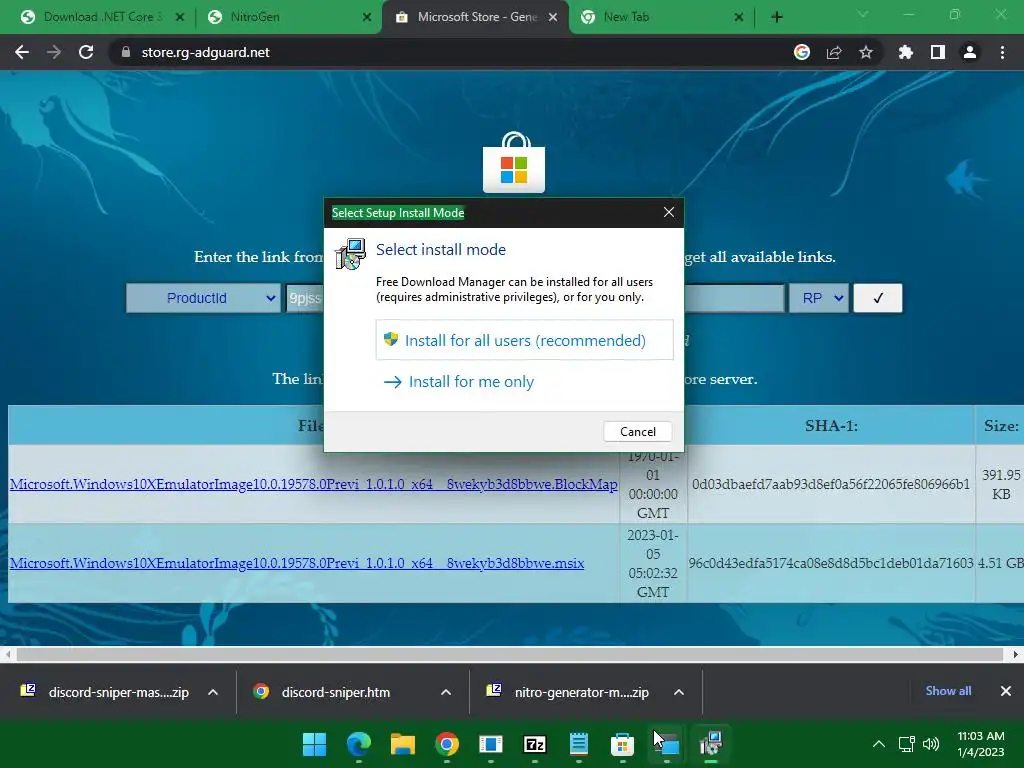Close the downloads bar

coord(1006,691)
